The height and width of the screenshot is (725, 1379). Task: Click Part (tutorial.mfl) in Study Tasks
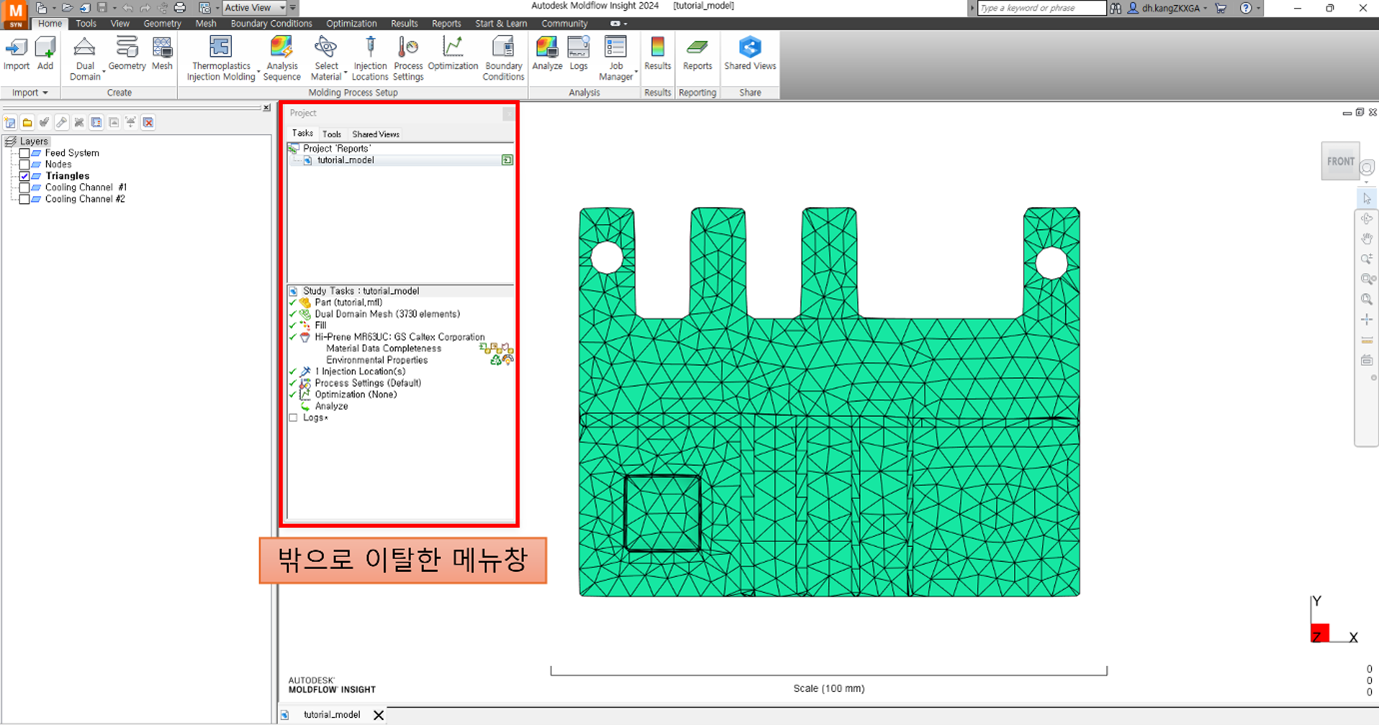(348, 302)
